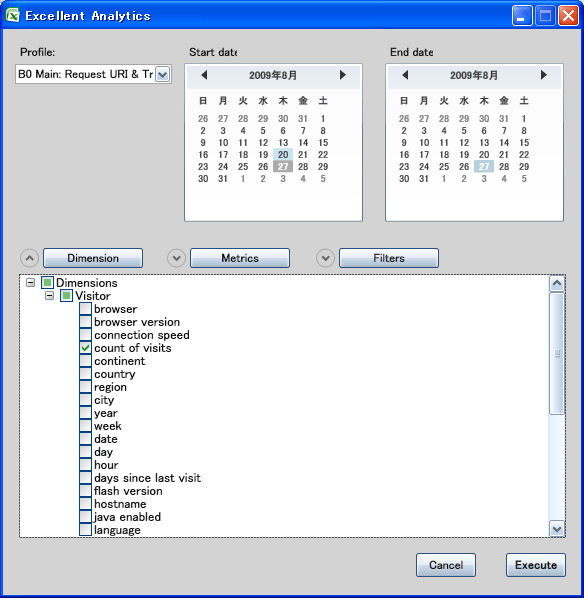The width and height of the screenshot is (584, 598).
Task: Click the round arrow icon beside Filters
Action: click(x=325, y=258)
